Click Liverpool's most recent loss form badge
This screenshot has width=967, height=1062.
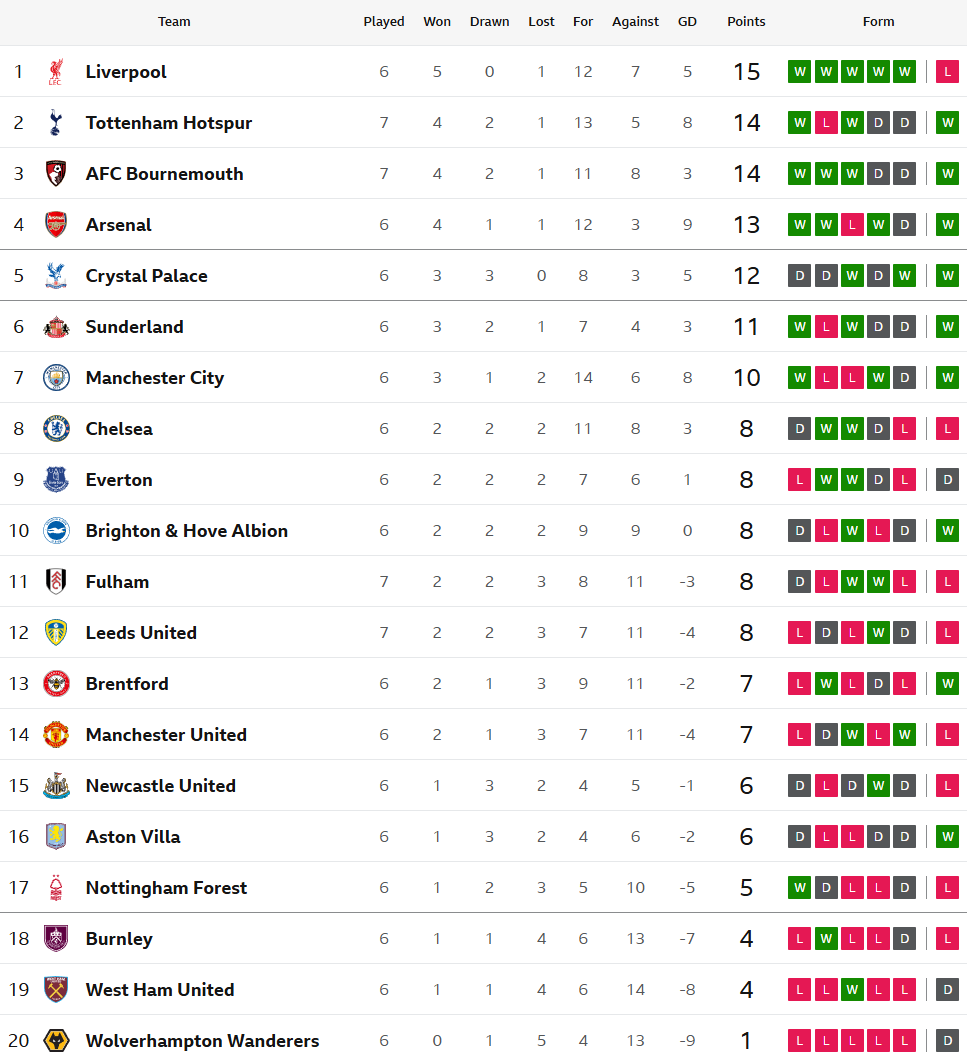[x=947, y=72]
